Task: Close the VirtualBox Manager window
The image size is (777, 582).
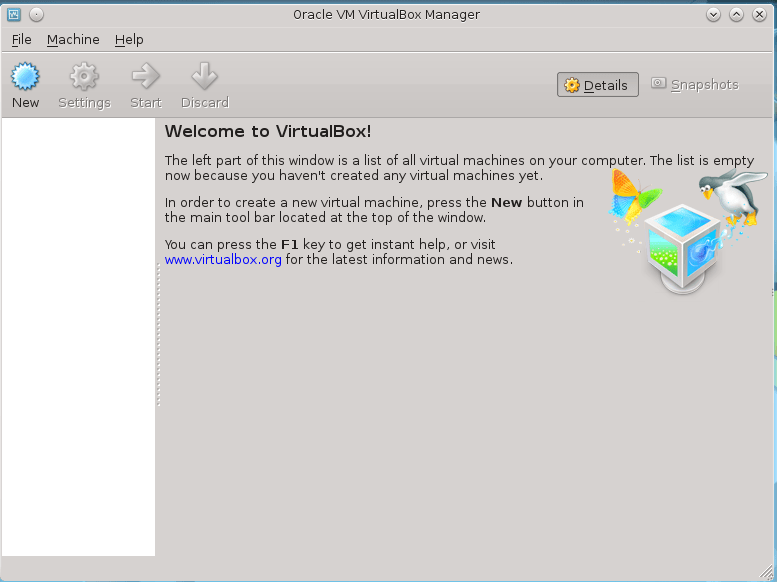Action: 759,14
